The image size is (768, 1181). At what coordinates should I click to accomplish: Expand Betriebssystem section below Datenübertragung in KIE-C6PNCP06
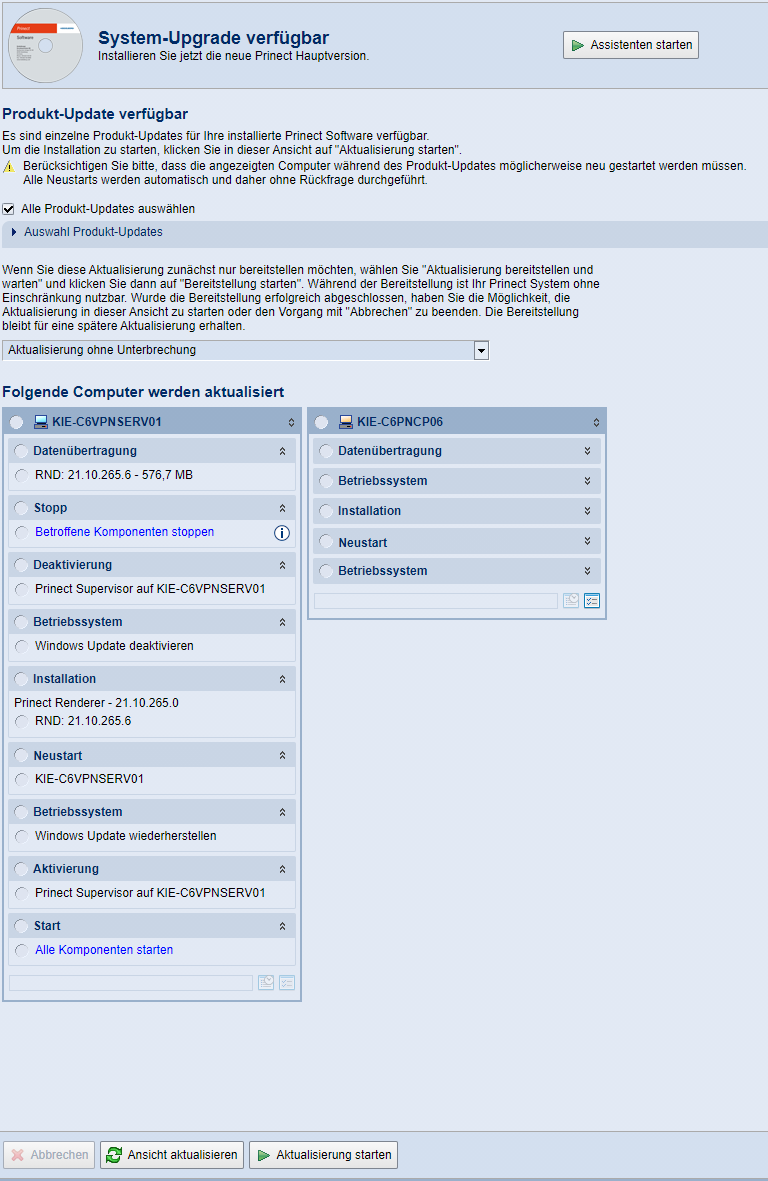(587, 481)
